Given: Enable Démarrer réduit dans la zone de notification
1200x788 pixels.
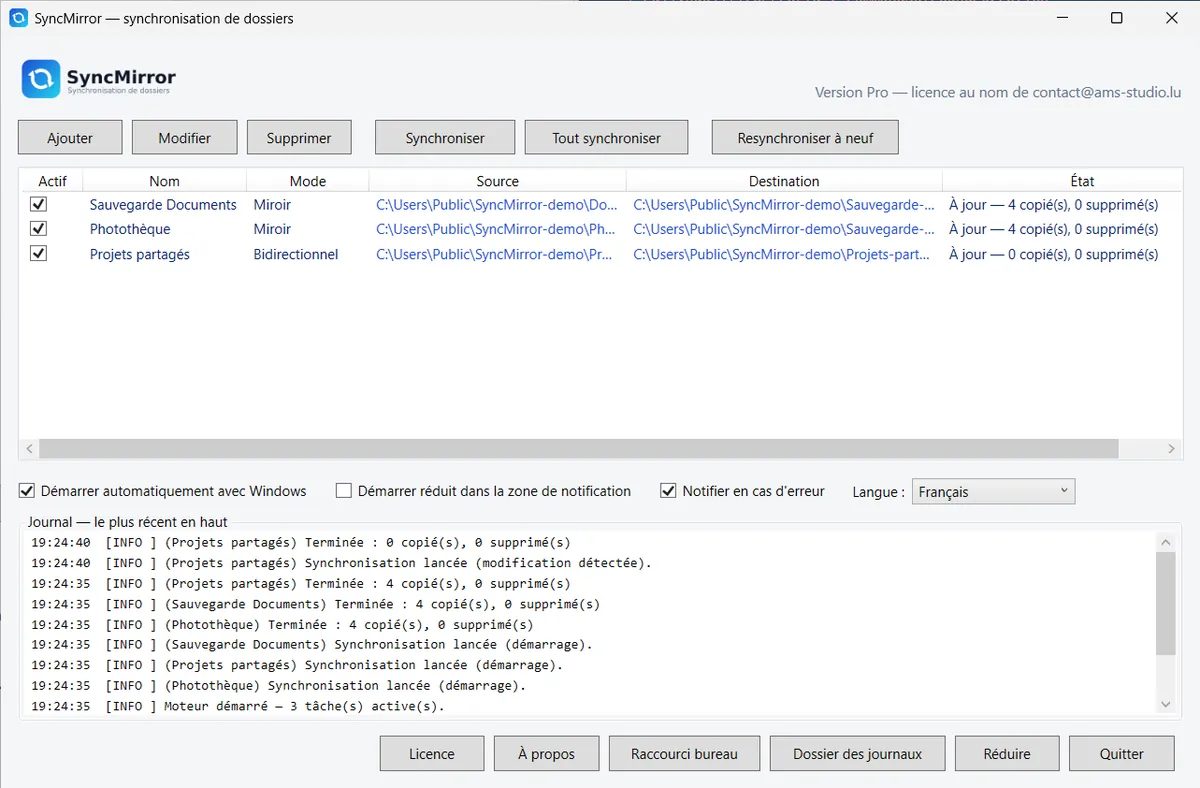Looking at the screenshot, I should pyautogui.click(x=344, y=491).
